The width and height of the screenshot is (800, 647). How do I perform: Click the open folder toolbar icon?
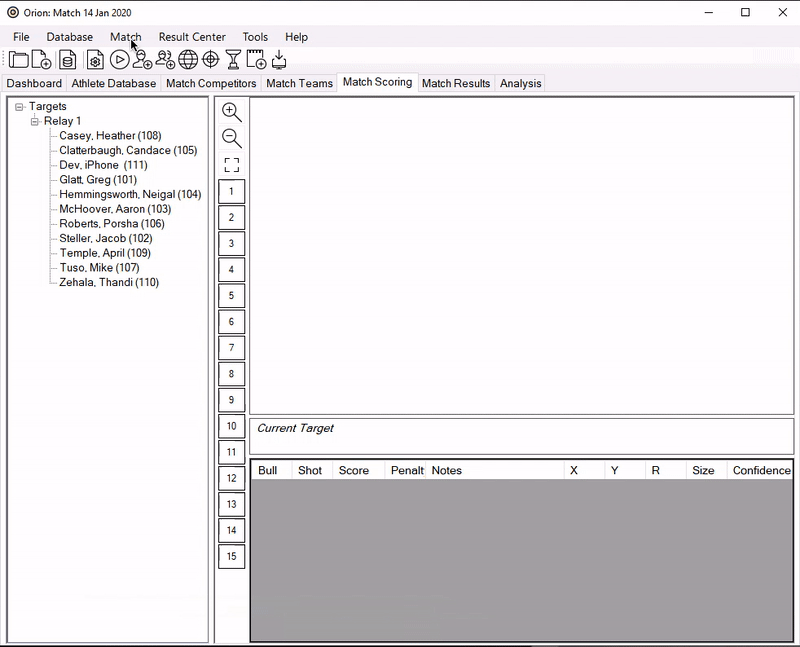(x=18, y=60)
